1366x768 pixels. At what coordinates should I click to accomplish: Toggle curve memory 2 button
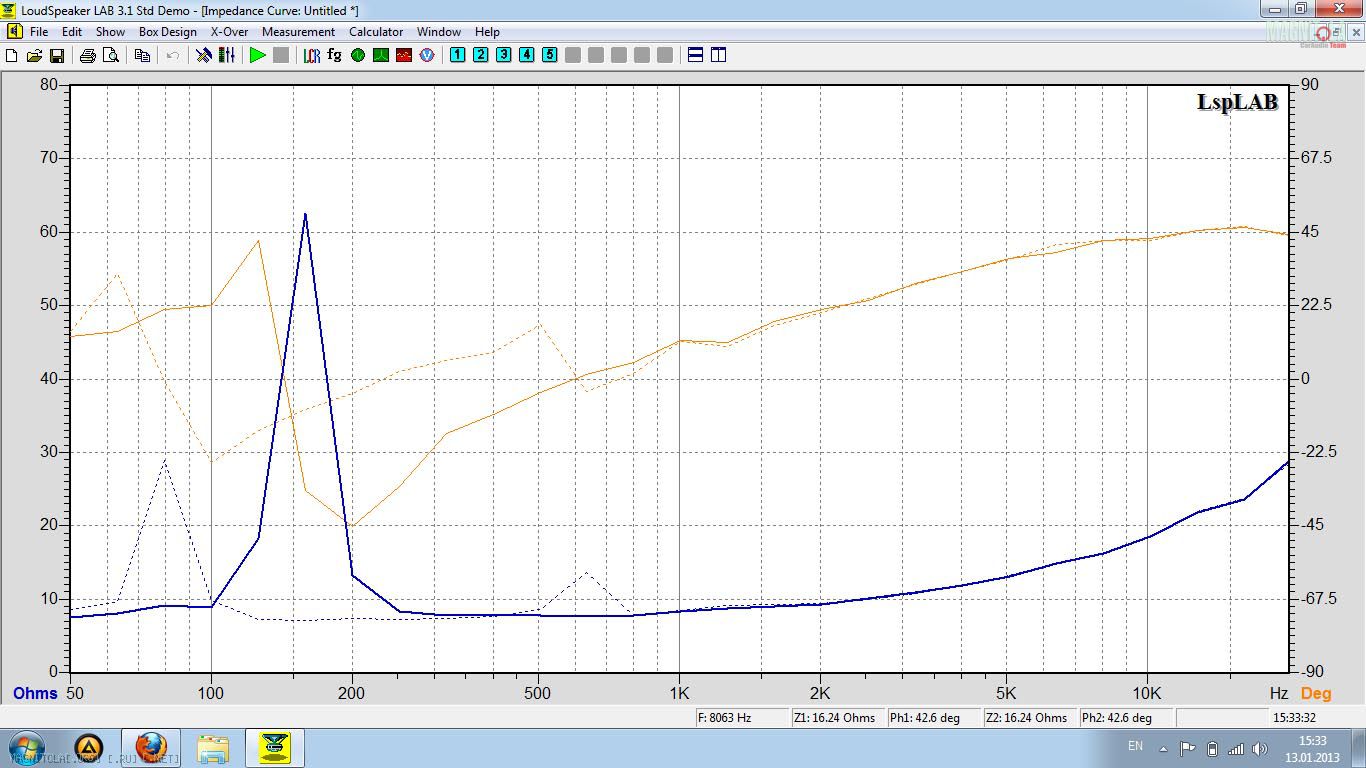480,55
